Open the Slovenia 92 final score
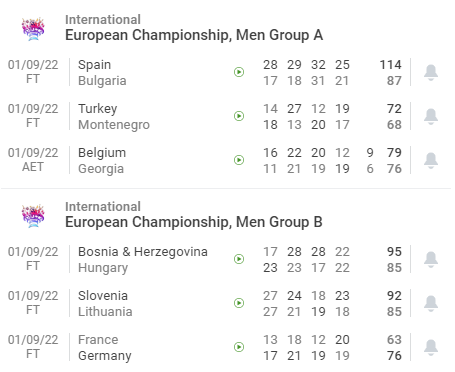 (394, 296)
